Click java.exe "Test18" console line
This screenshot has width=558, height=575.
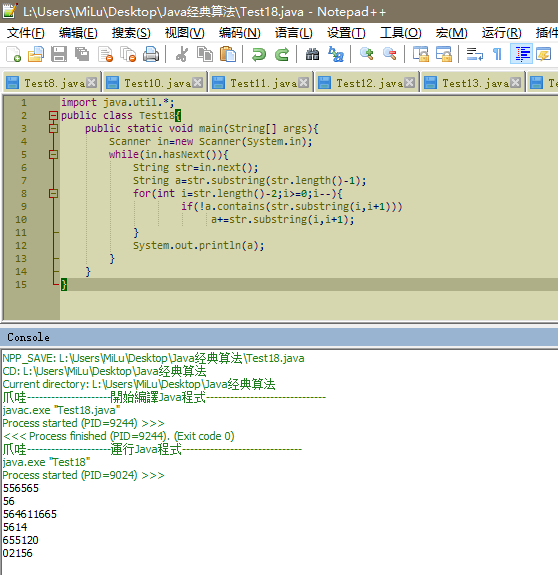pos(46,462)
